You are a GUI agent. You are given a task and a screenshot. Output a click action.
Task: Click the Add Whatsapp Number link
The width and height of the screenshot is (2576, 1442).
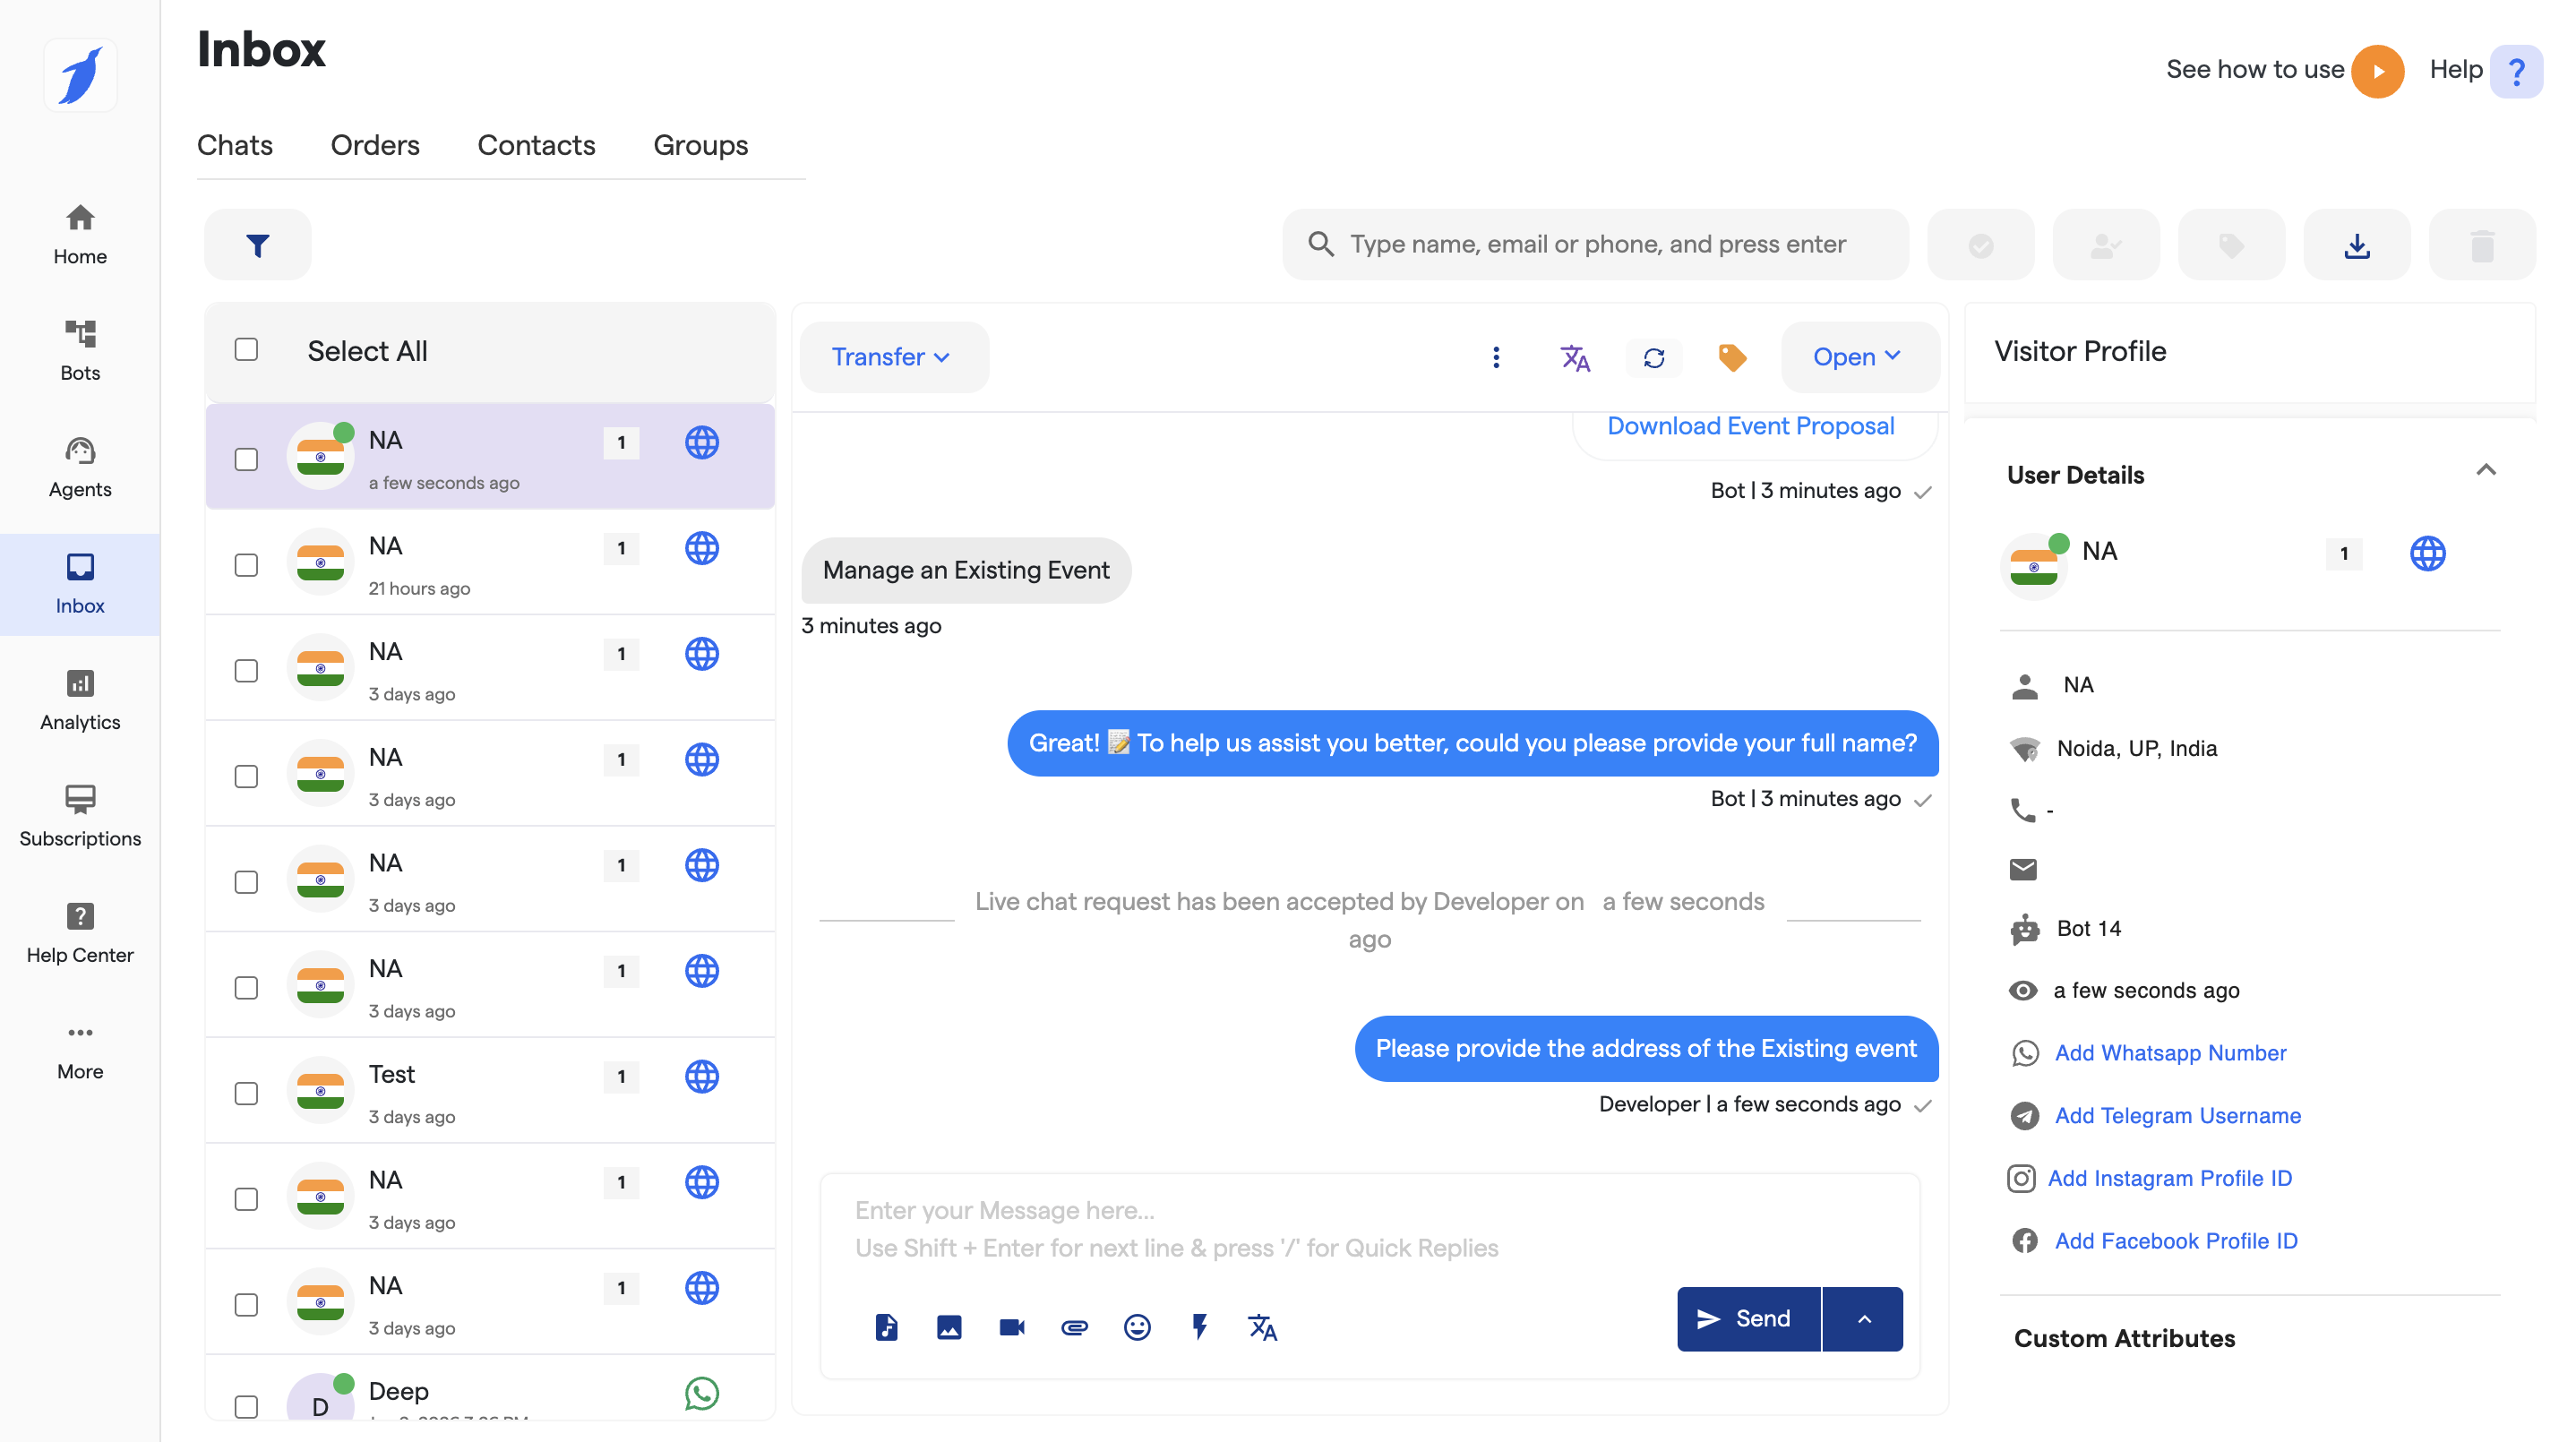pos(2170,1052)
